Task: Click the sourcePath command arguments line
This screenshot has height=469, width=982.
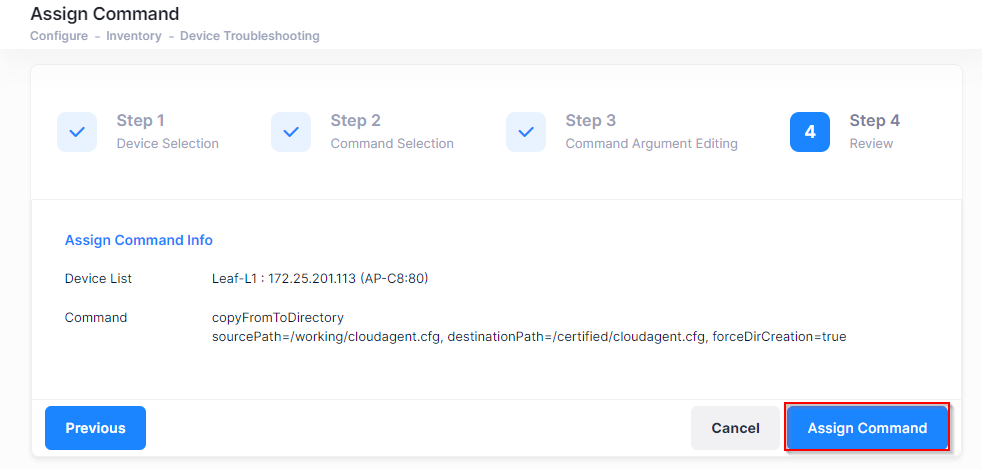Action: point(529,337)
